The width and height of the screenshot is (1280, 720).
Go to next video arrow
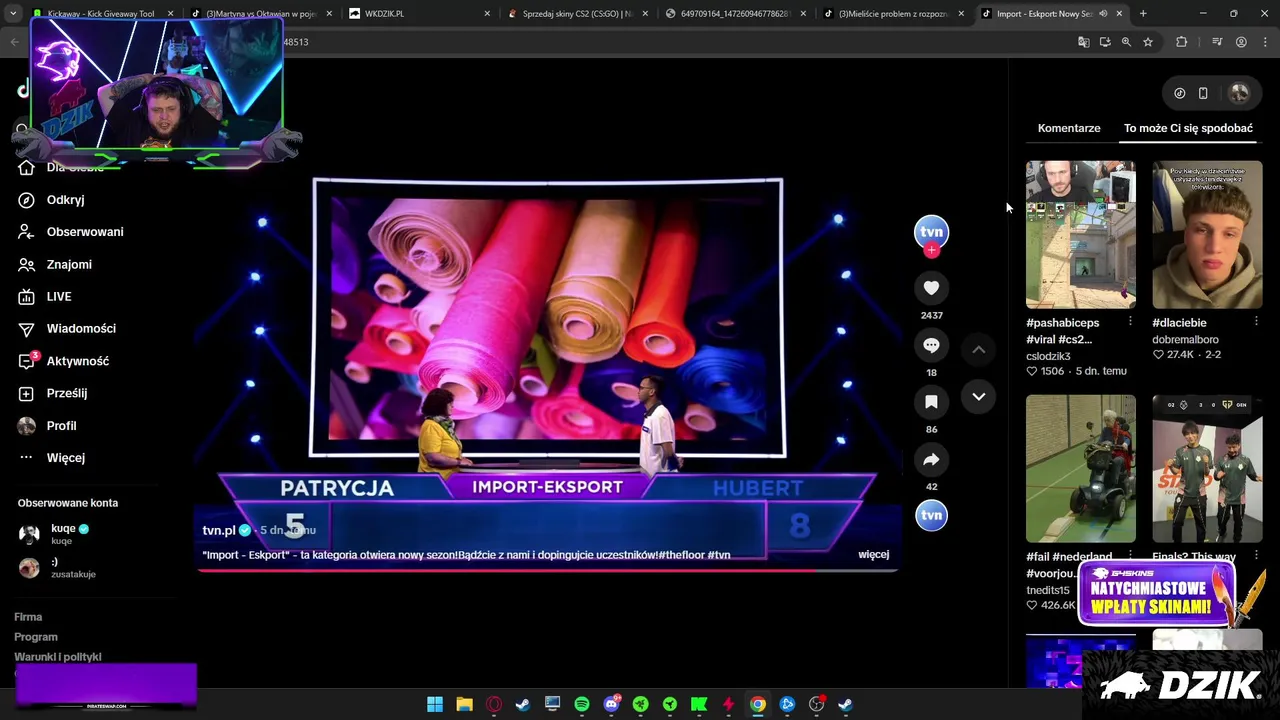click(979, 397)
